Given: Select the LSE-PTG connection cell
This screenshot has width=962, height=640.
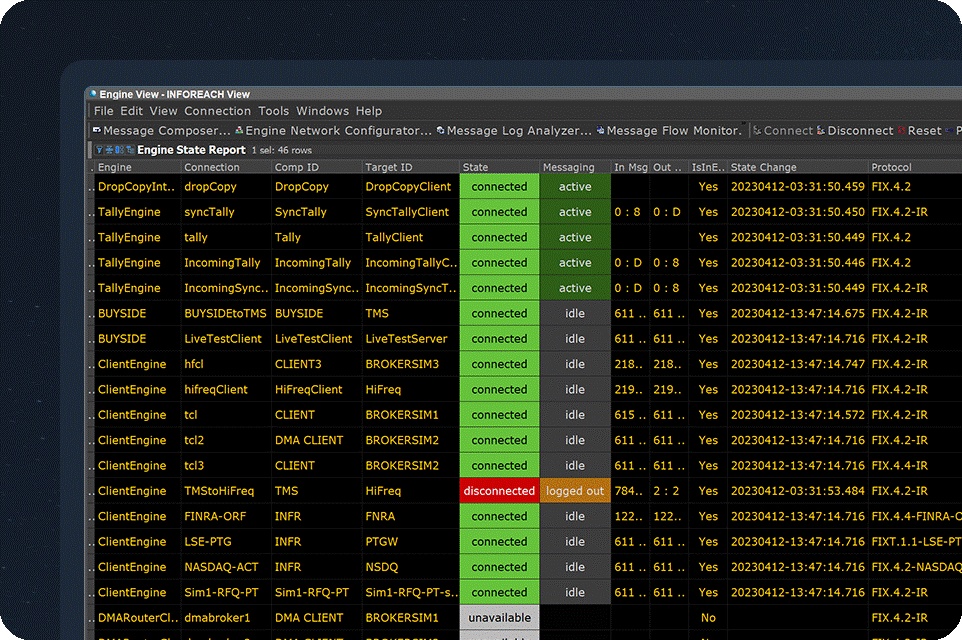Looking at the screenshot, I should point(226,542).
